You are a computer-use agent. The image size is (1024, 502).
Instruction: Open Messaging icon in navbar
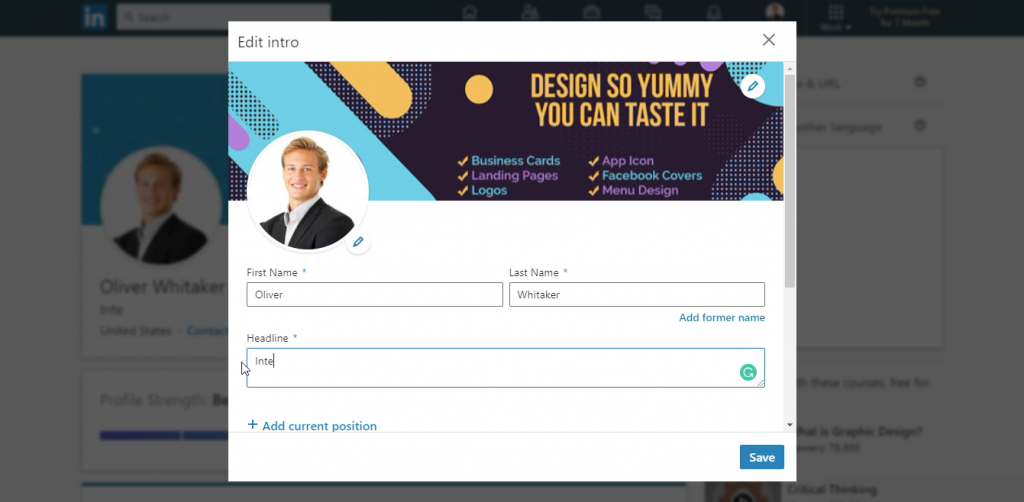point(652,12)
